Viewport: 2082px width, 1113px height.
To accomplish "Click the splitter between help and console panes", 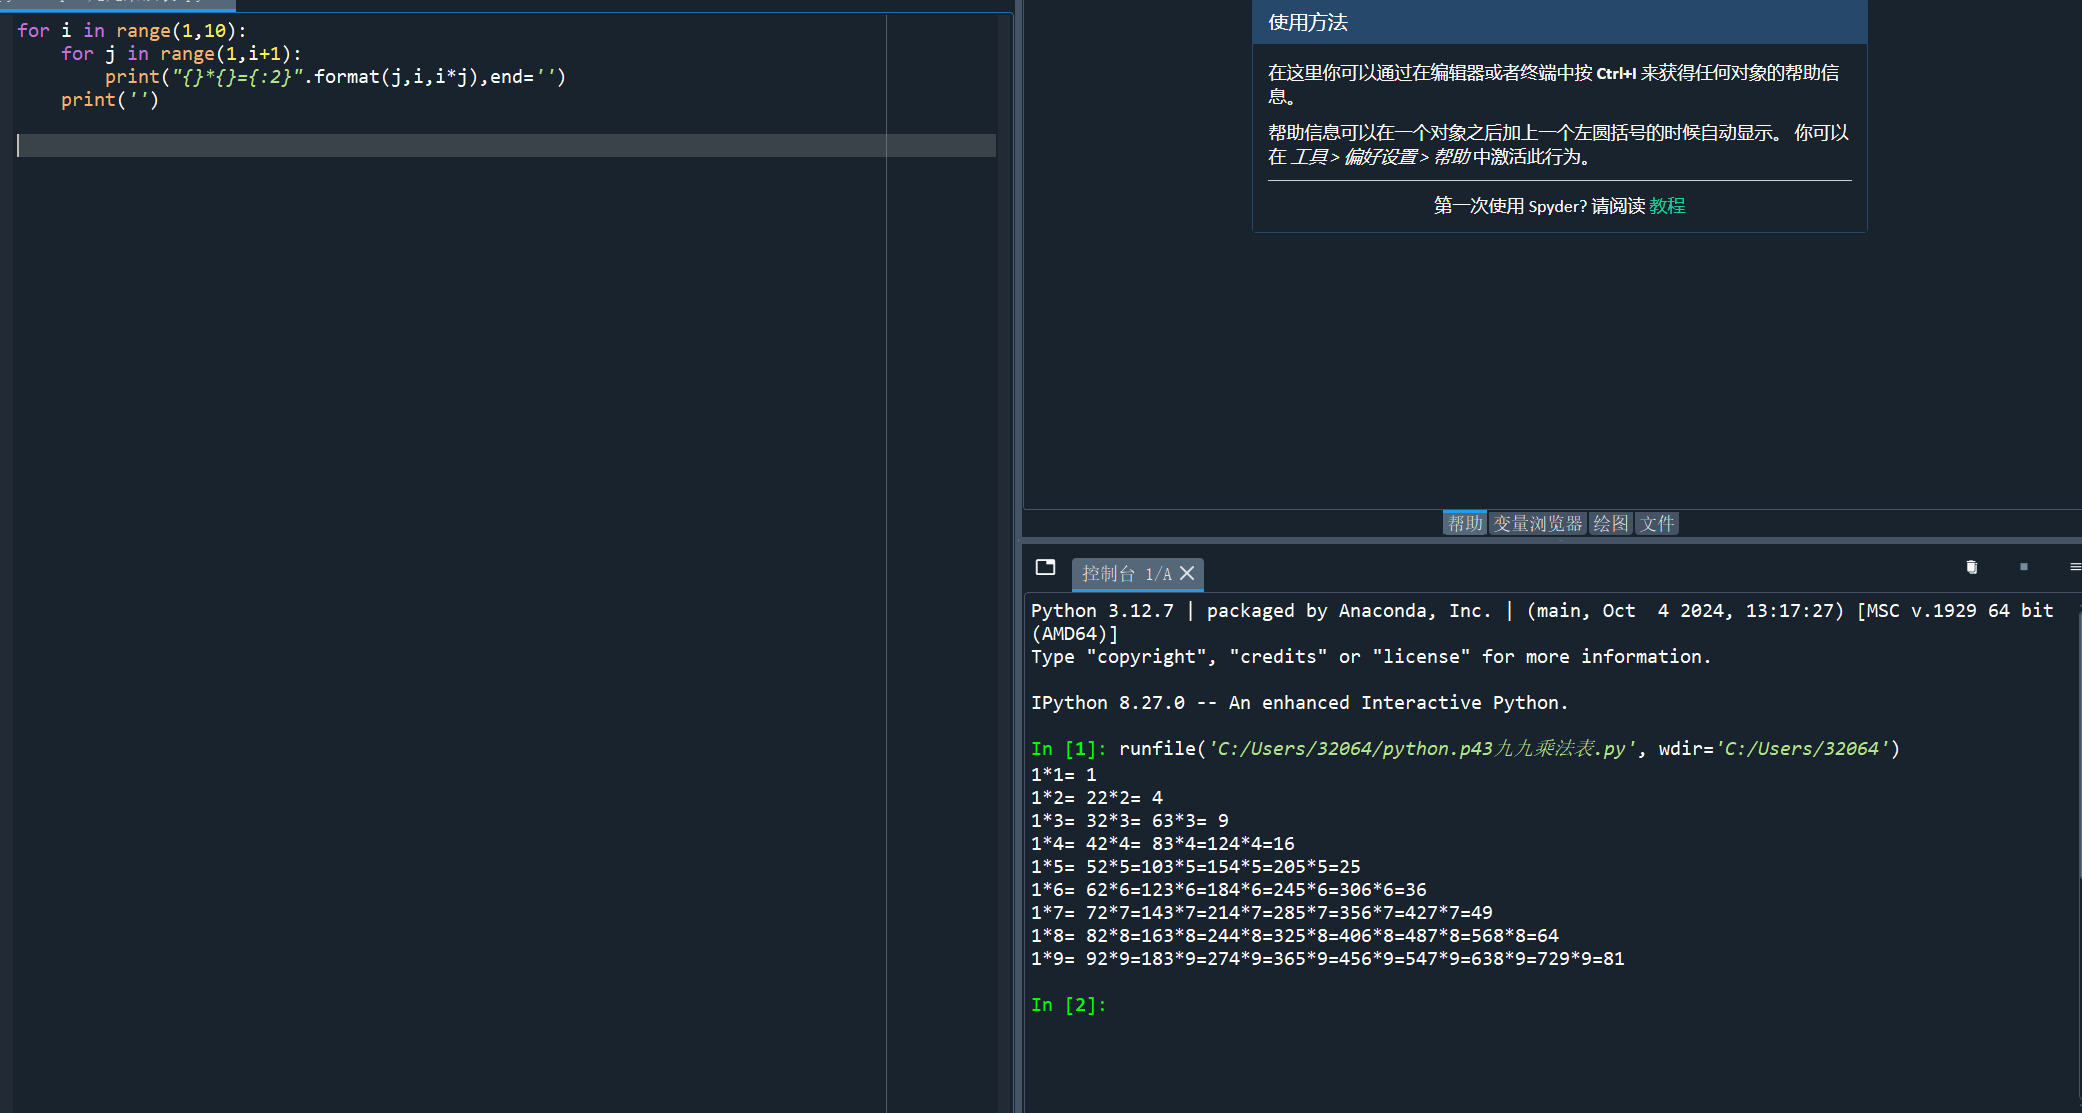I will click(1550, 541).
